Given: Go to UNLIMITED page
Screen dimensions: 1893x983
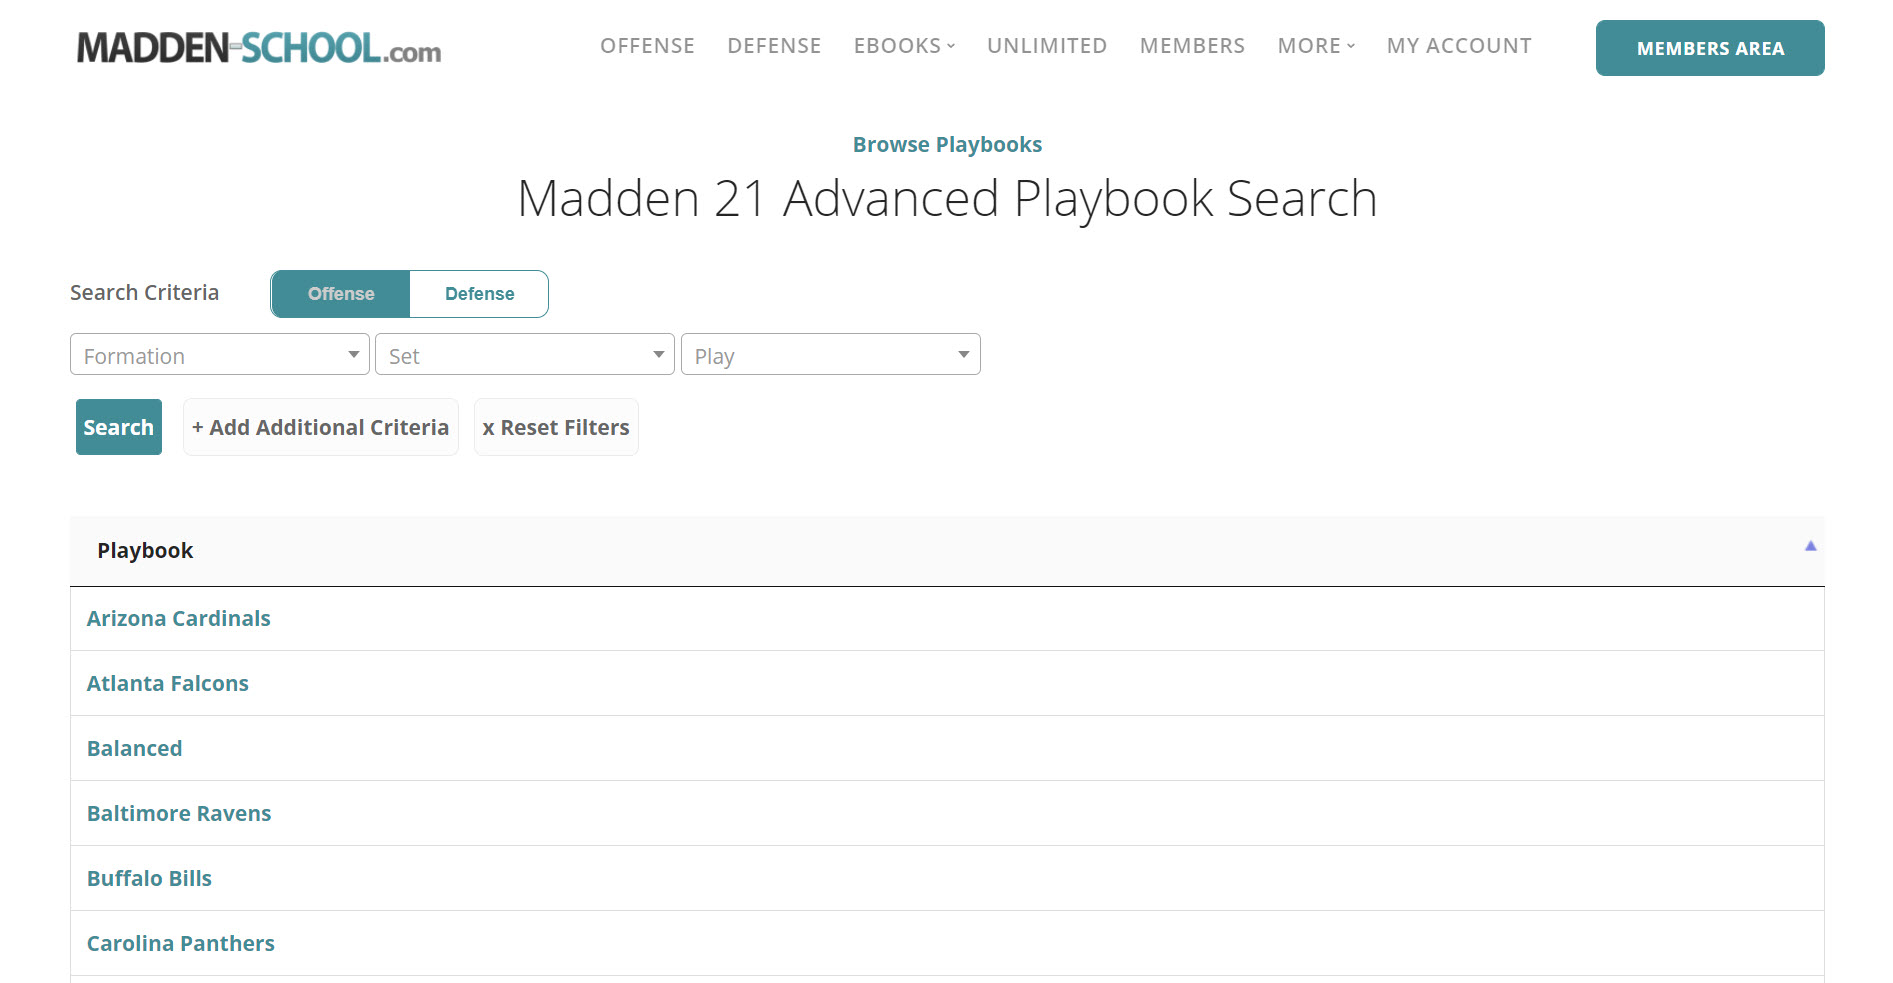Looking at the screenshot, I should 1047,46.
